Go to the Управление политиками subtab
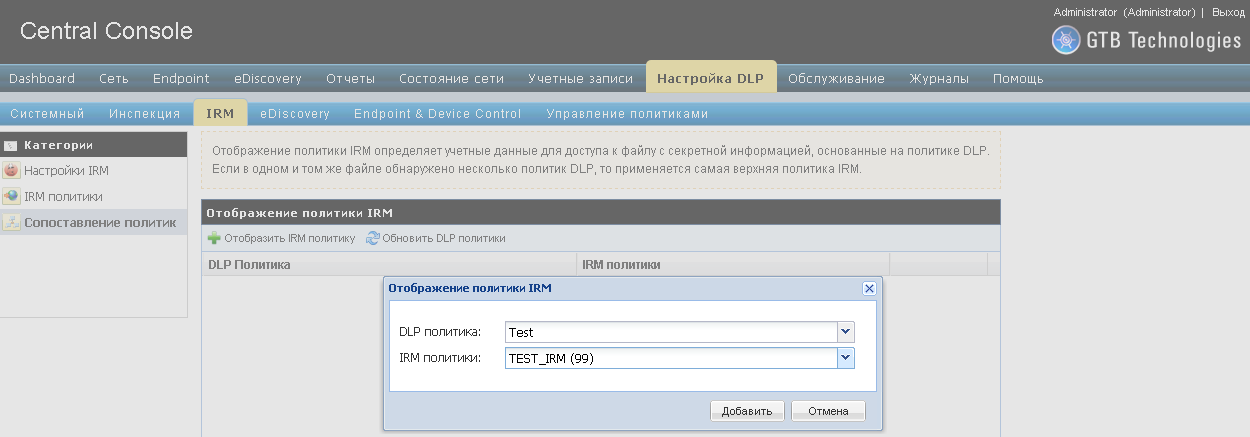Image resolution: width=1250 pixels, height=437 pixels. [x=627, y=114]
